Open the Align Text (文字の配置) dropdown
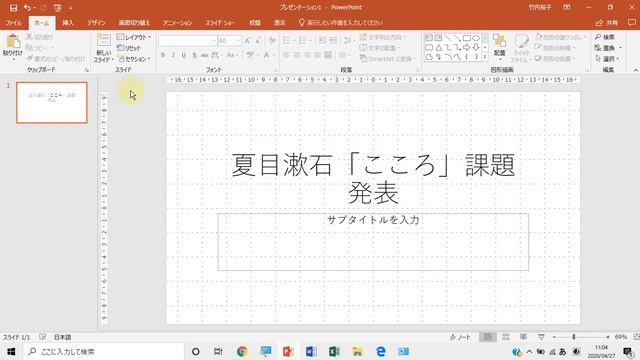The height and width of the screenshot is (360, 640). [x=379, y=48]
